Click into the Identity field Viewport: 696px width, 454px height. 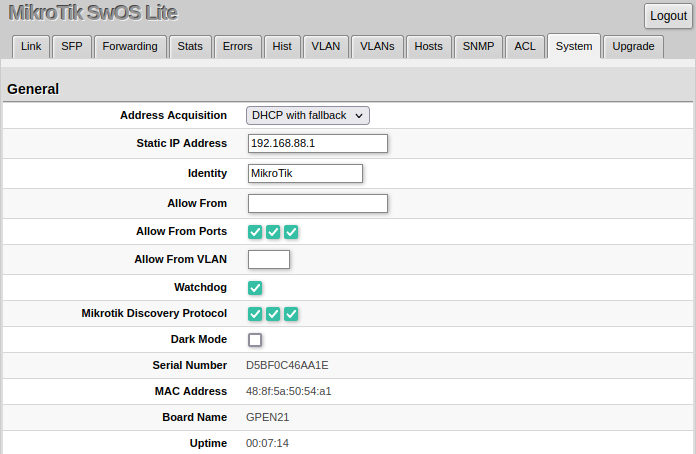pos(305,174)
